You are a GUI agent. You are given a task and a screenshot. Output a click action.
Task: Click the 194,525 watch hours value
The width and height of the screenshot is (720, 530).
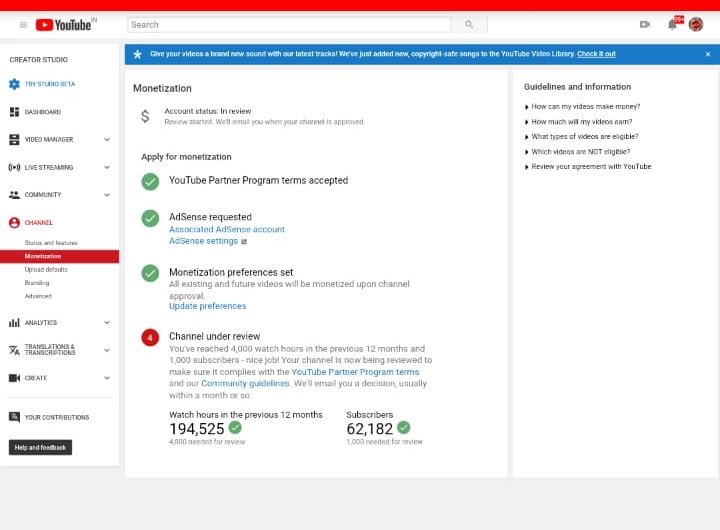197,429
